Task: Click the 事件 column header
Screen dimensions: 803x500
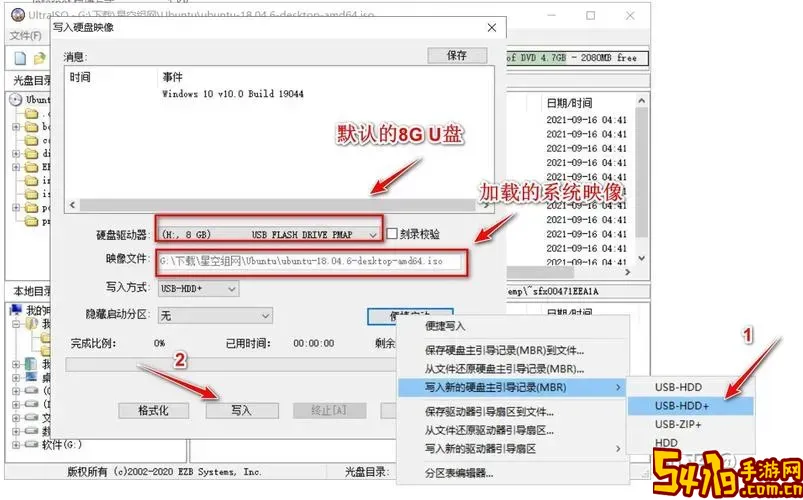Action: pos(173,77)
